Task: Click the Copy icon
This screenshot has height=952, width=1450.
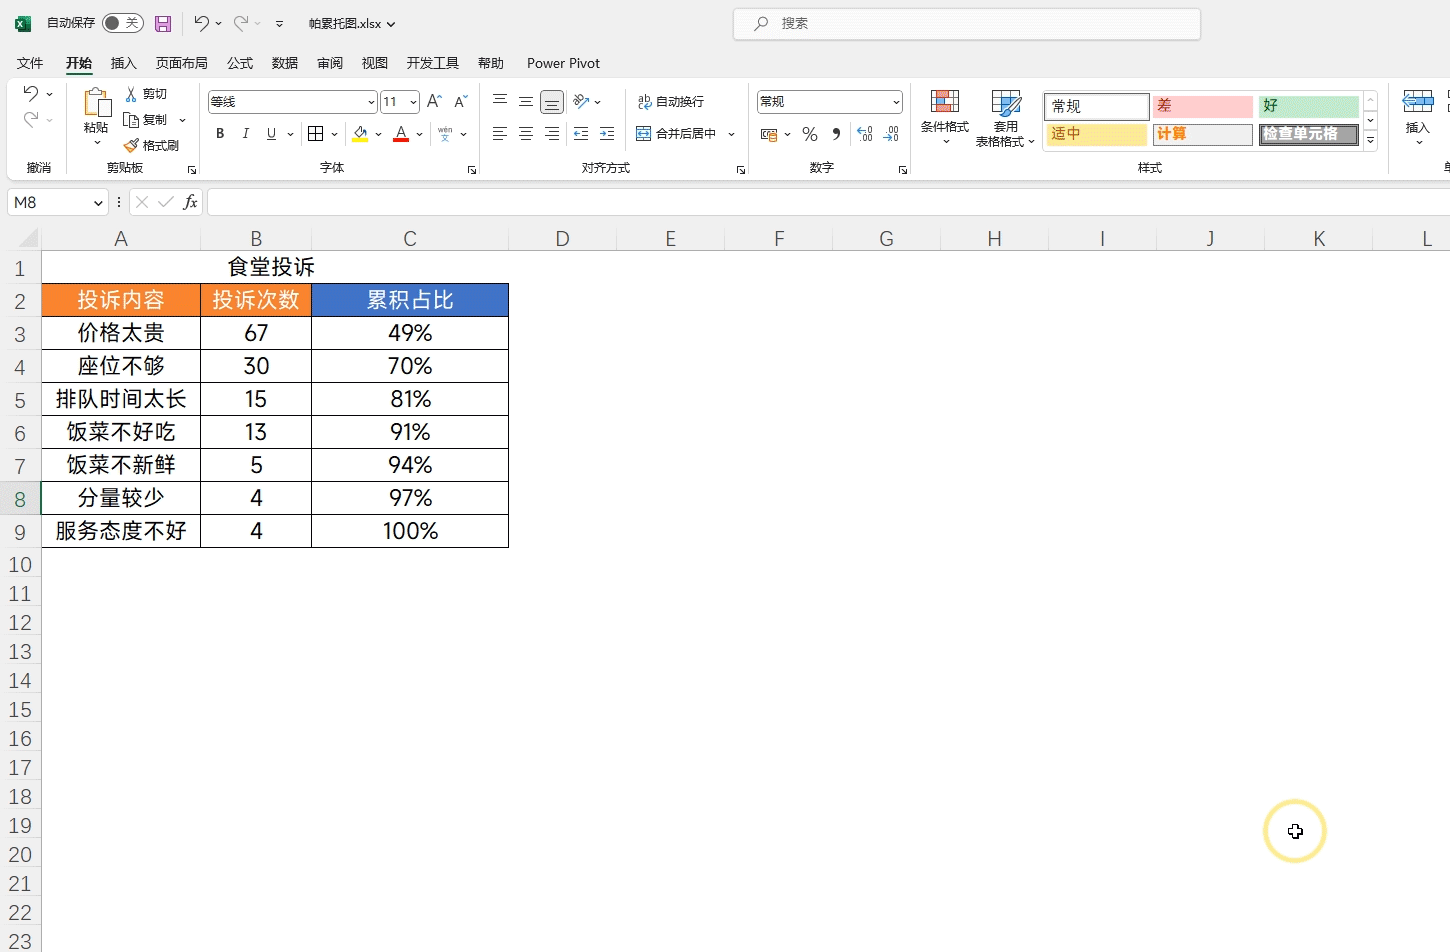Action: coord(131,120)
